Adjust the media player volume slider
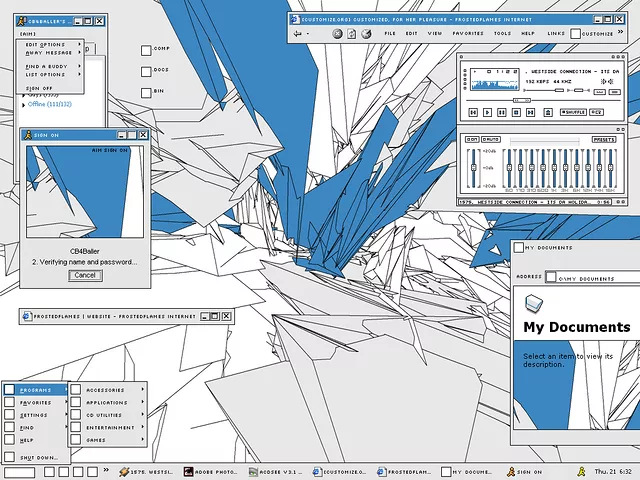This screenshot has height=480, width=640. [x=544, y=90]
